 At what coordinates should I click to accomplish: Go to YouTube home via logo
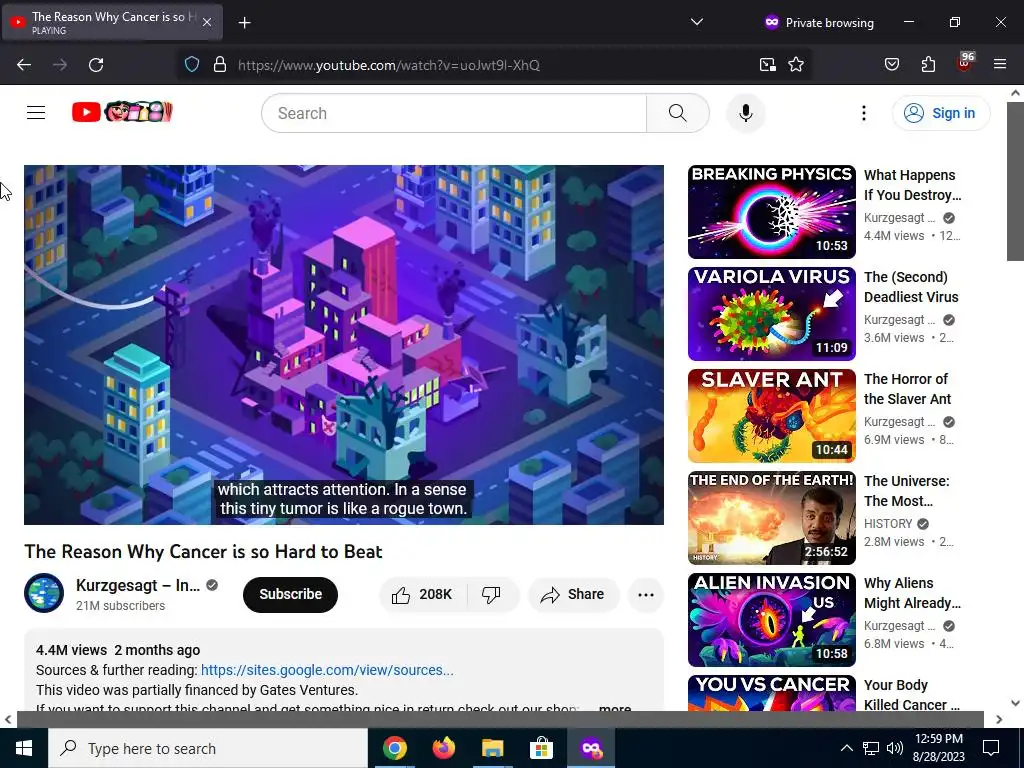coord(122,112)
